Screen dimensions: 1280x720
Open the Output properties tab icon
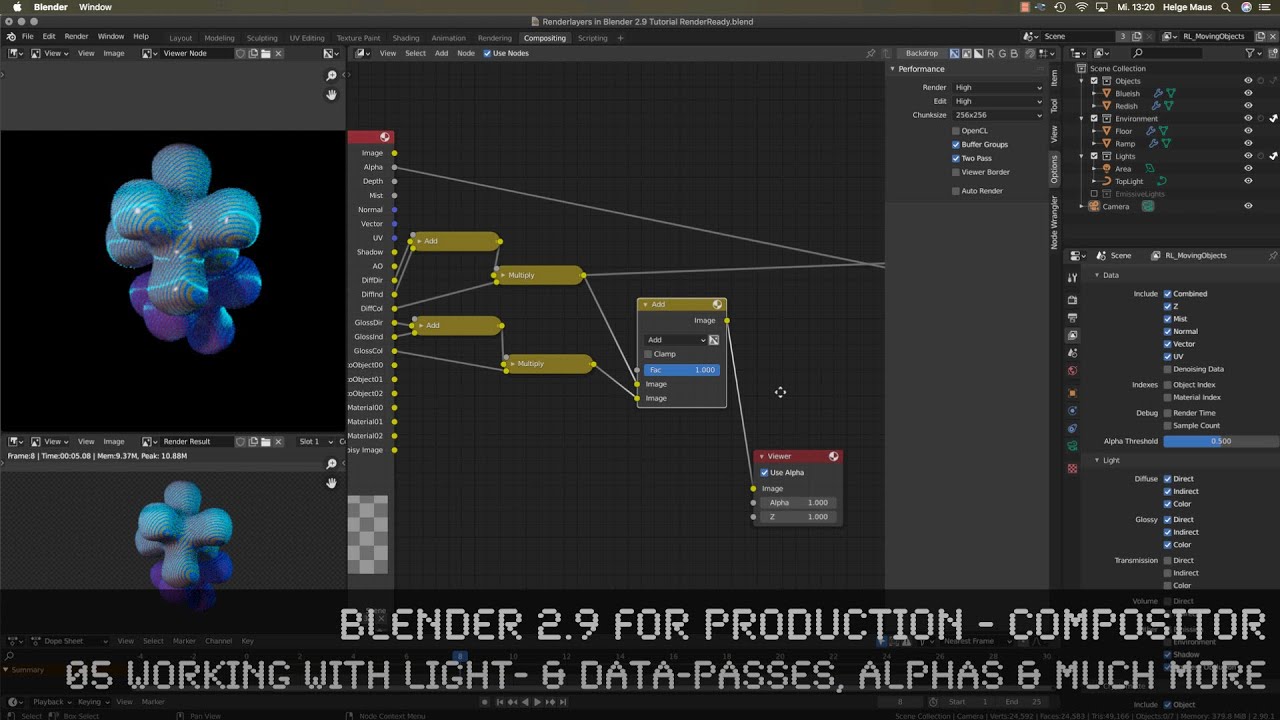(1072, 318)
